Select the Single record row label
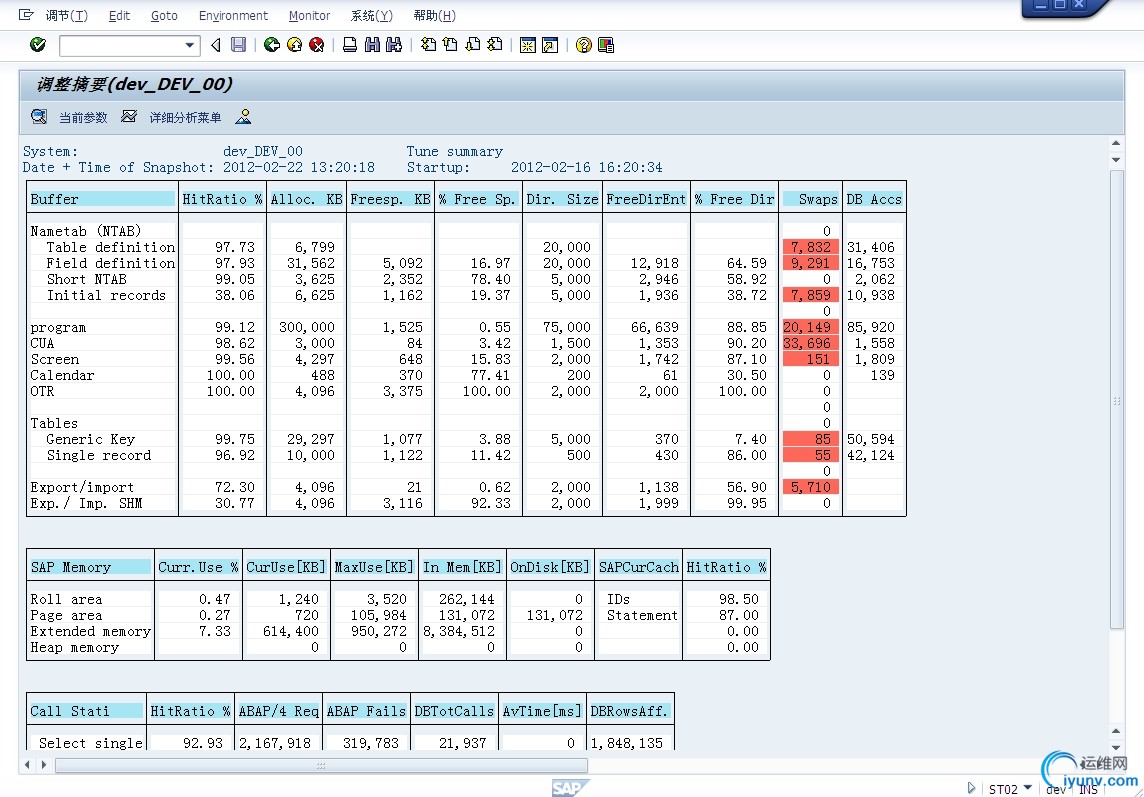Viewport: 1144px width, 797px height. 98,455
